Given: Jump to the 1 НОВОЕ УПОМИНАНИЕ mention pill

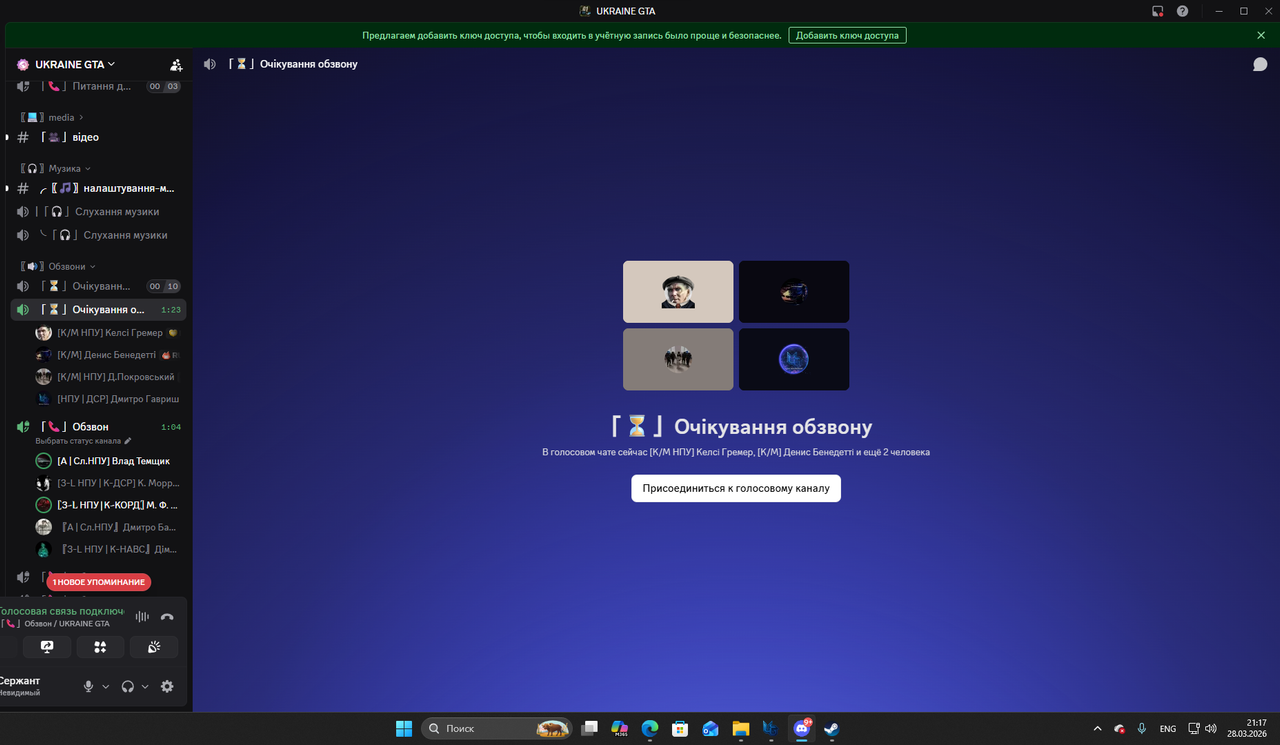Looking at the screenshot, I should [98, 582].
